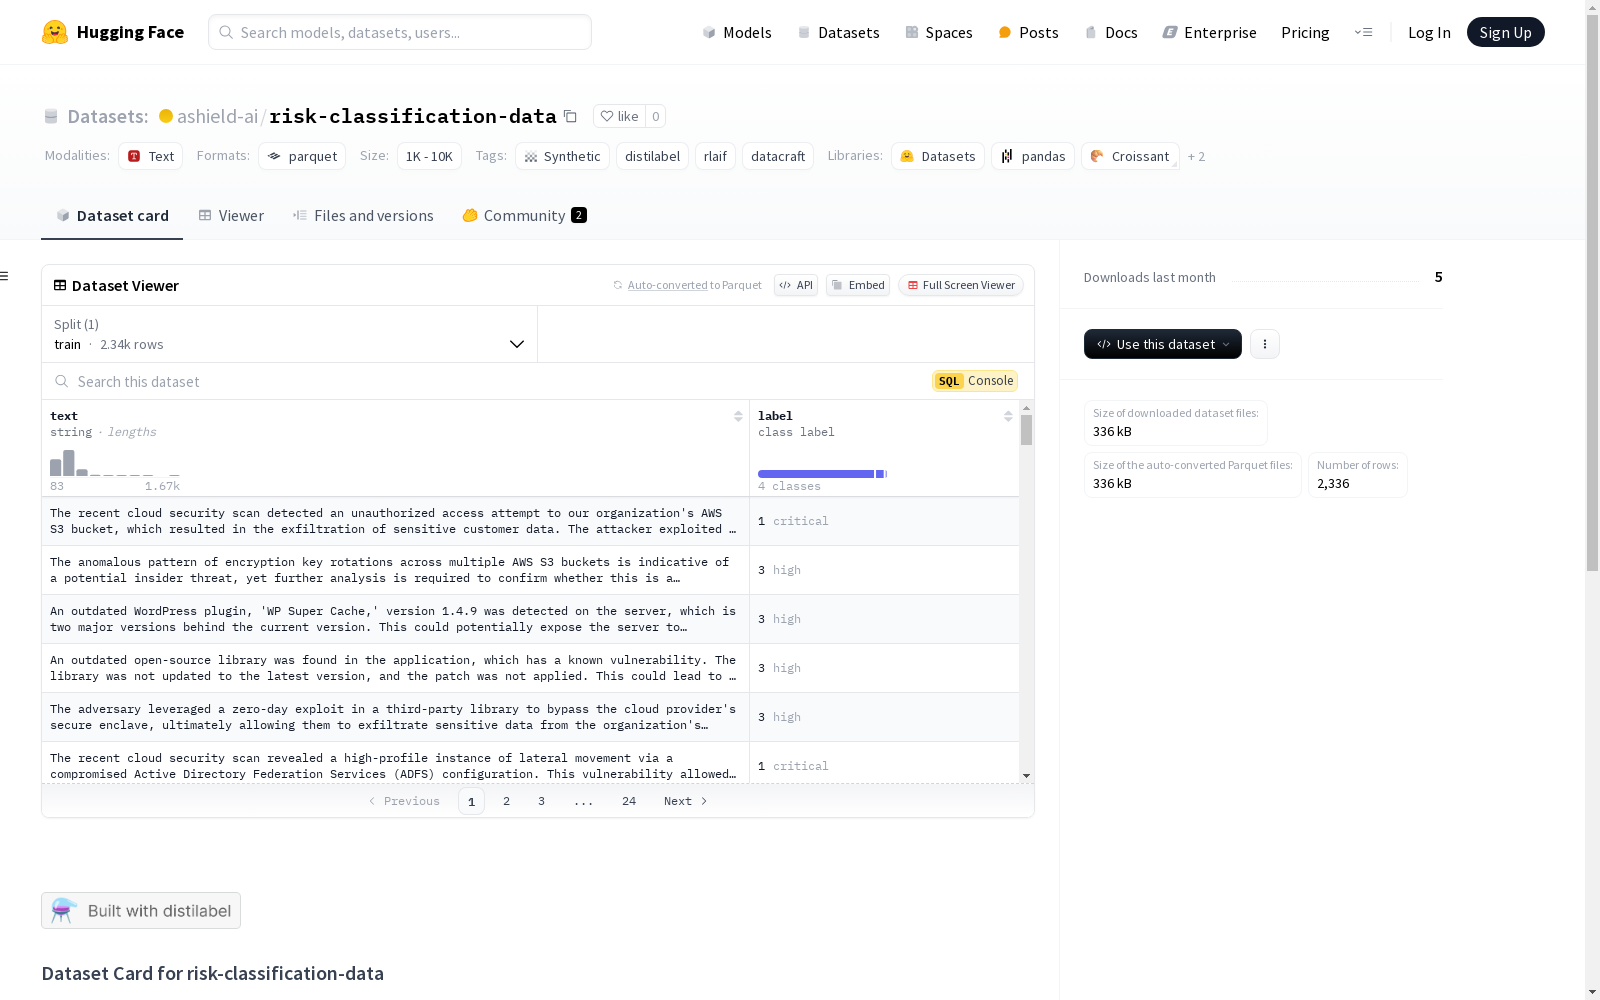Click the row about ADFS lateral movement
The width and height of the screenshot is (1600, 1000).
pyautogui.click(x=530, y=763)
